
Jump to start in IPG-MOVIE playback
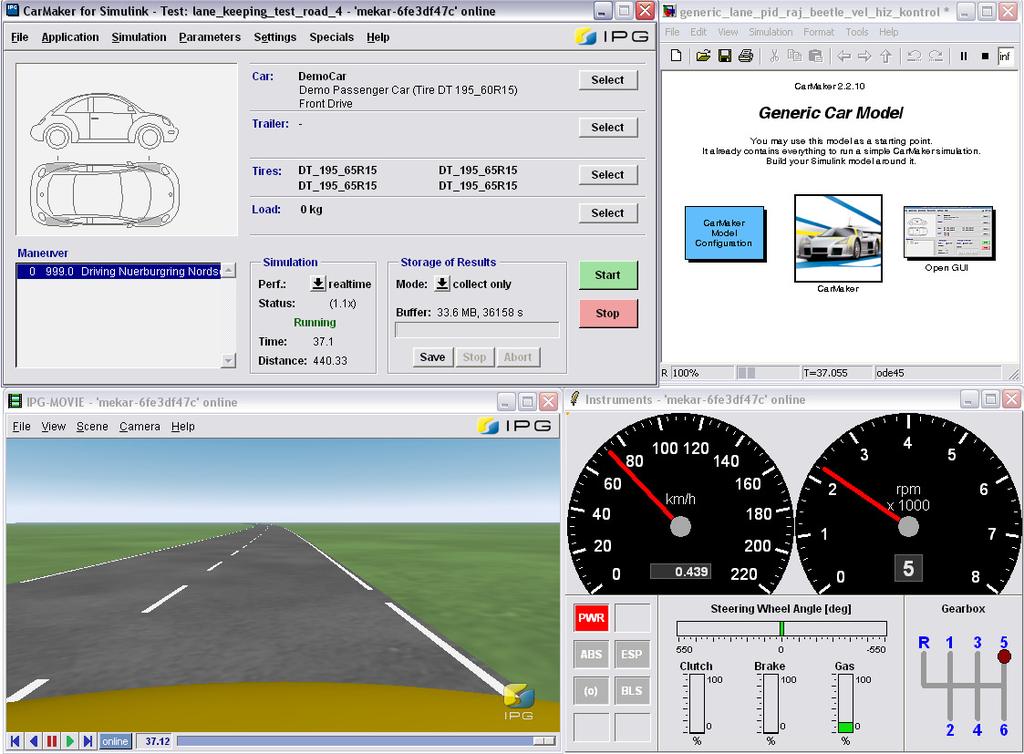coord(15,741)
